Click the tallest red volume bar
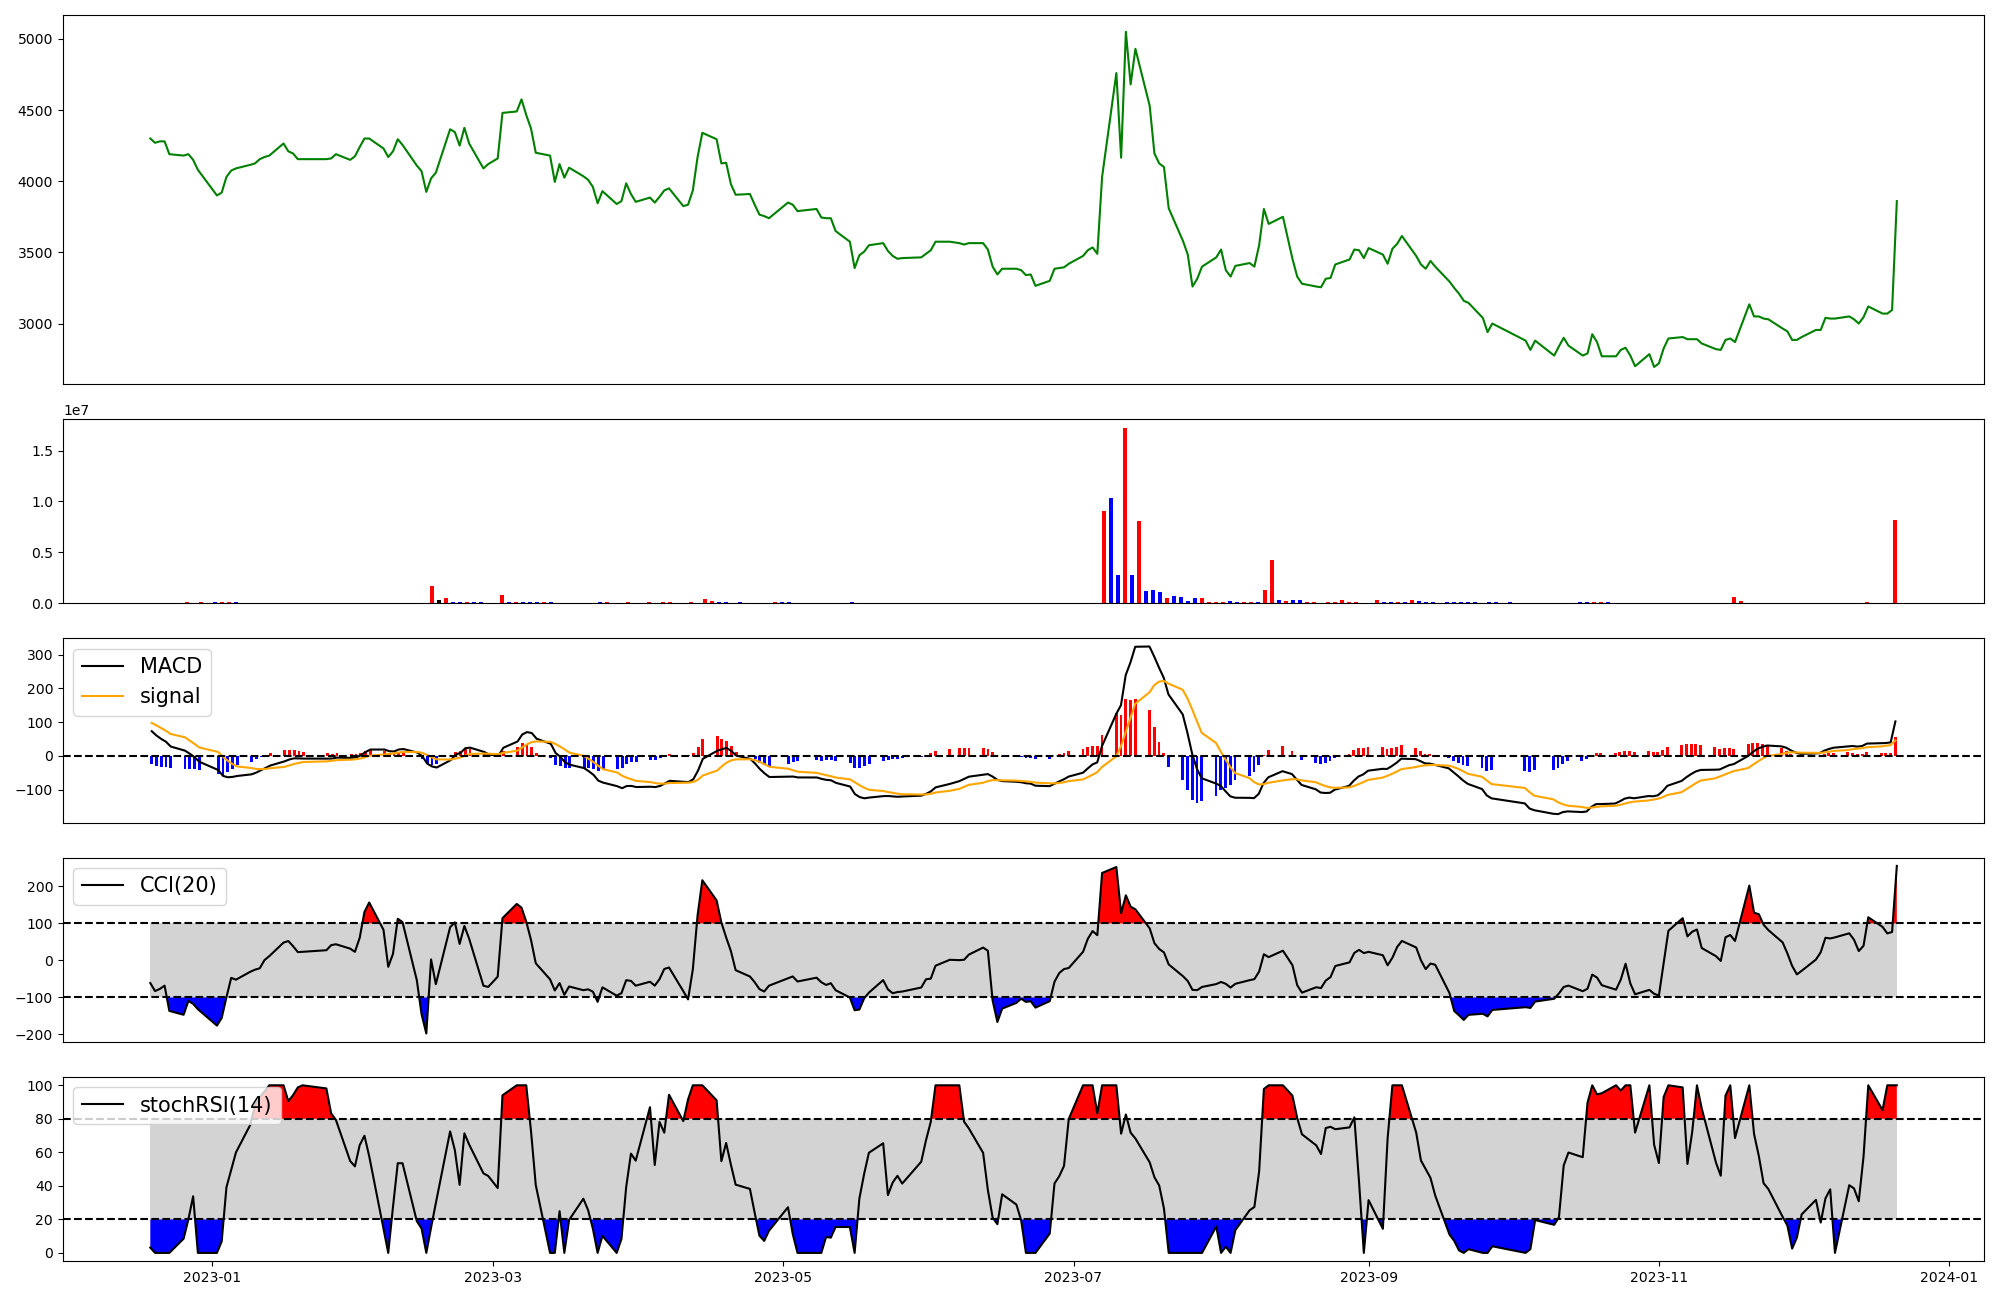Viewport: 2000px width, 1300px height. tap(1125, 515)
